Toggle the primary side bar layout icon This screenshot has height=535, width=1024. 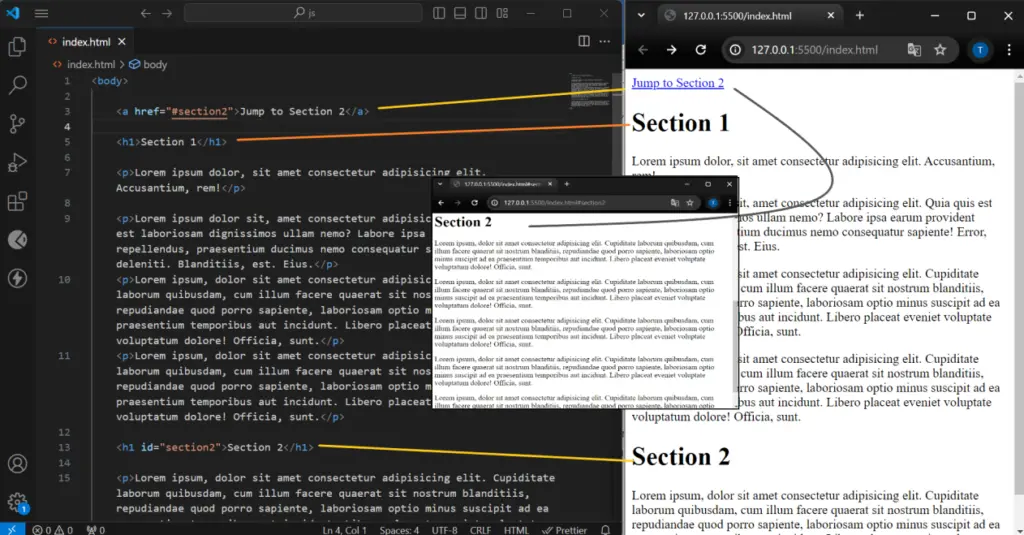click(439, 13)
